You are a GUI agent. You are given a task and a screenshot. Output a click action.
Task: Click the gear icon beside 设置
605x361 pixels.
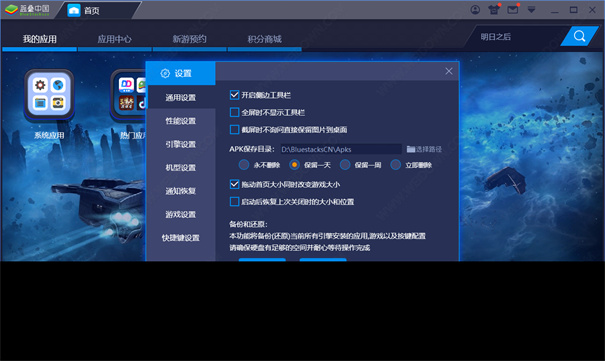click(x=165, y=73)
